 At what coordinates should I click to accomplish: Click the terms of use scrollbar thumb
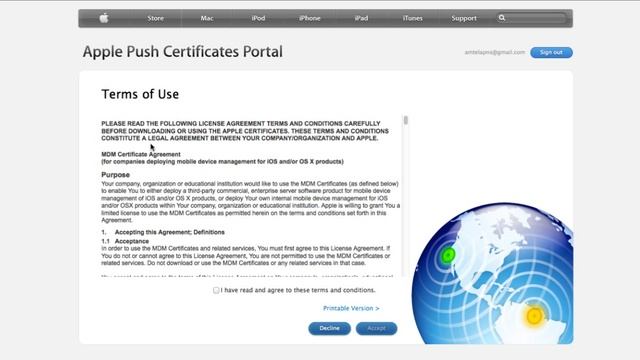405,120
